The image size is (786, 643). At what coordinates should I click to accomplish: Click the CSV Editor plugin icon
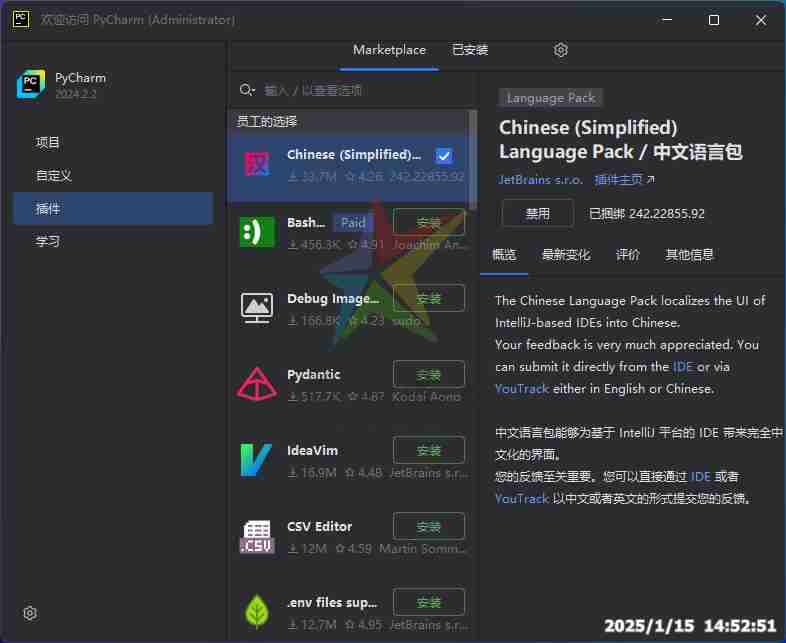pyautogui.click(x=257, y=536)
